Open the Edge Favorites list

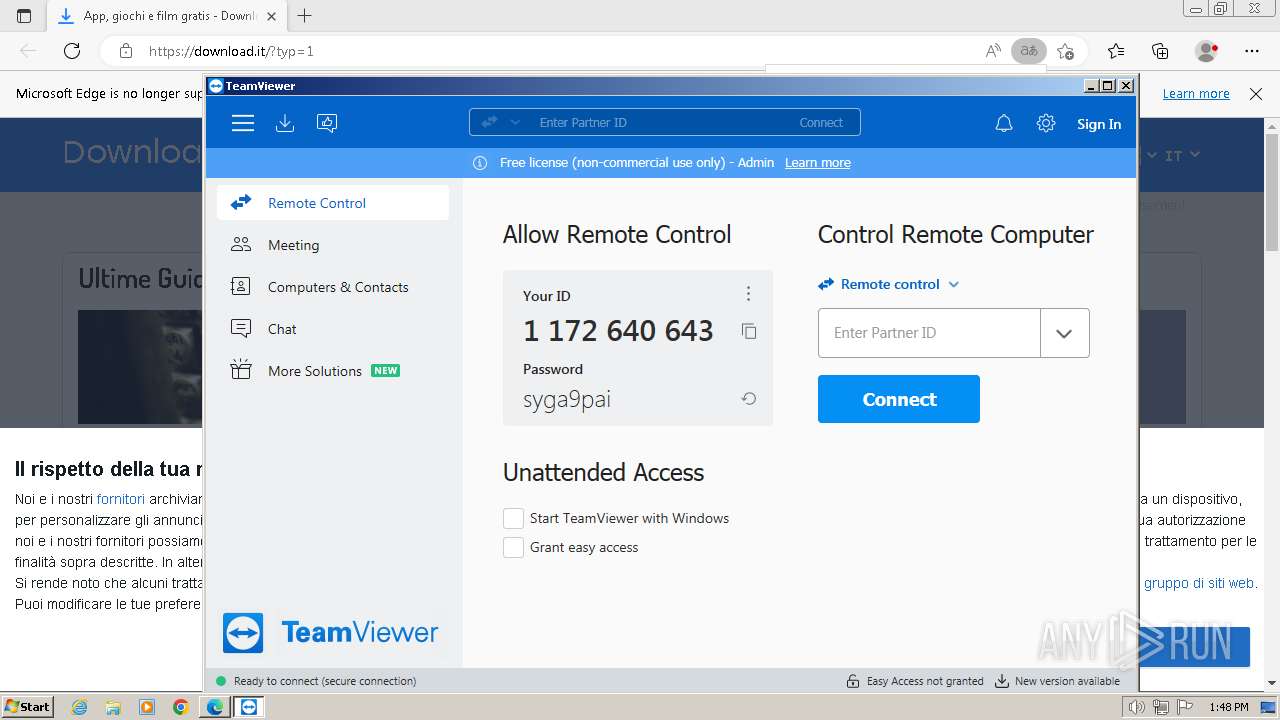pyautogui.click(x=1116, y=51)
